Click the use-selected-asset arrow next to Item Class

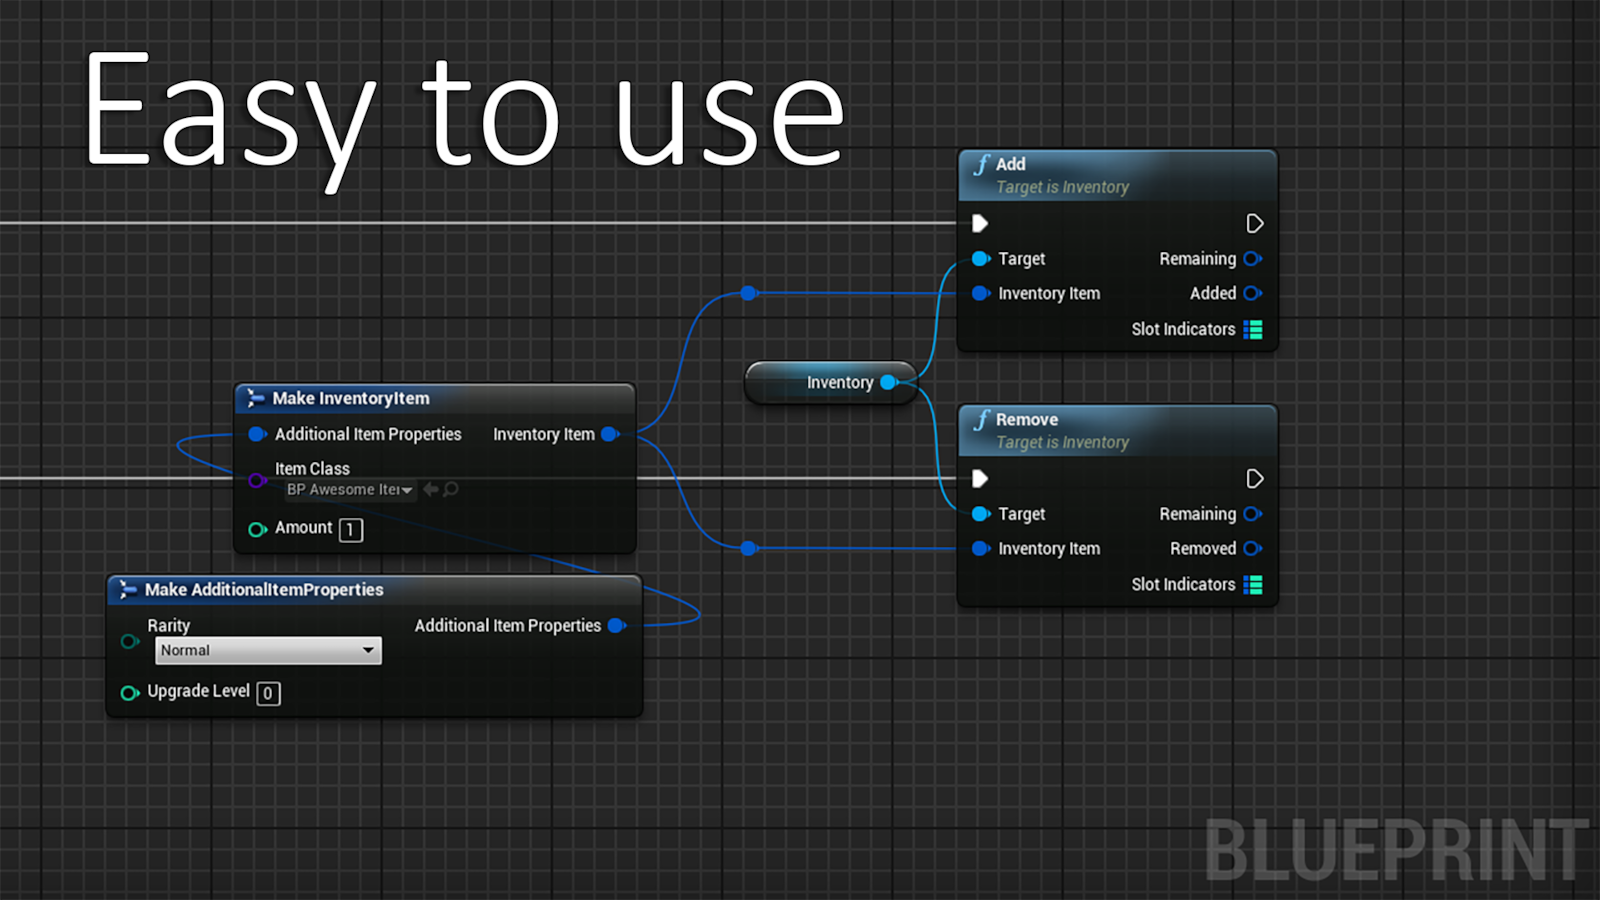431,490
